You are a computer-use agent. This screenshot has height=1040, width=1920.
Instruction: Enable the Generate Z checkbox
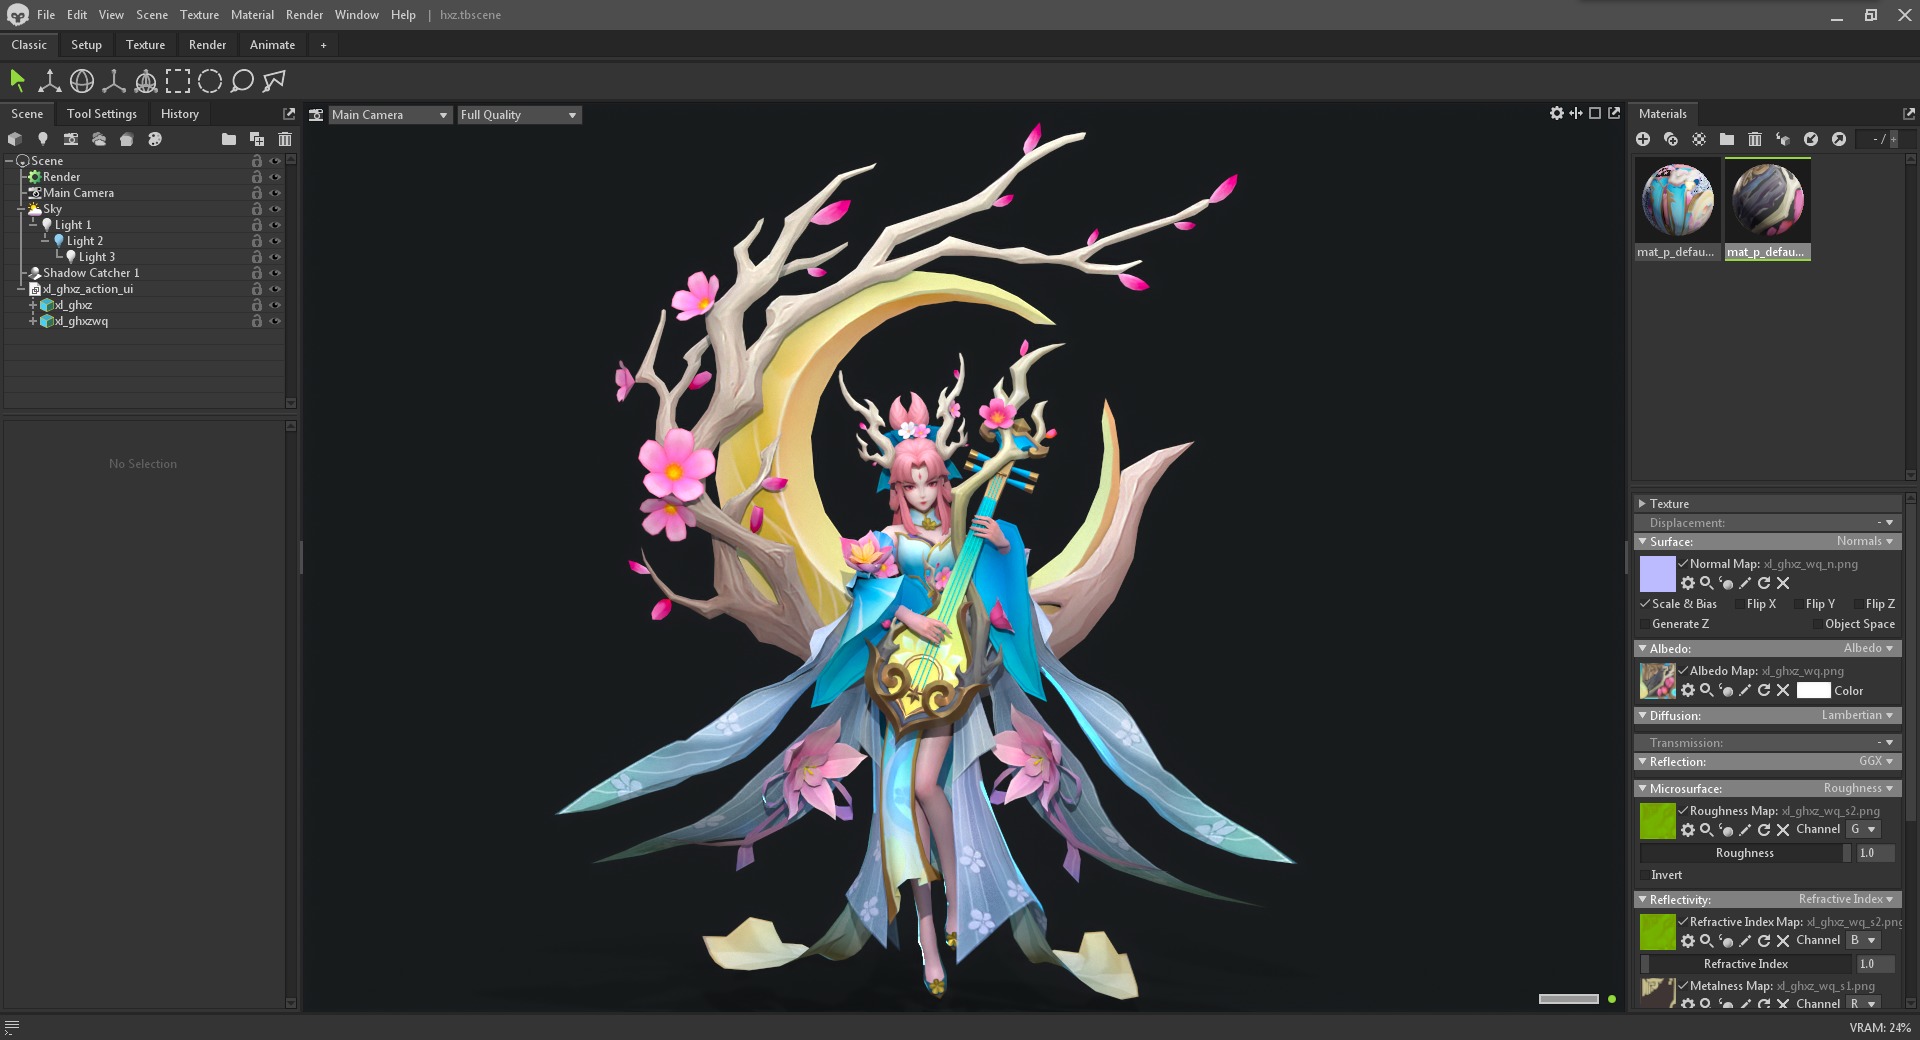pos(1644,624)
